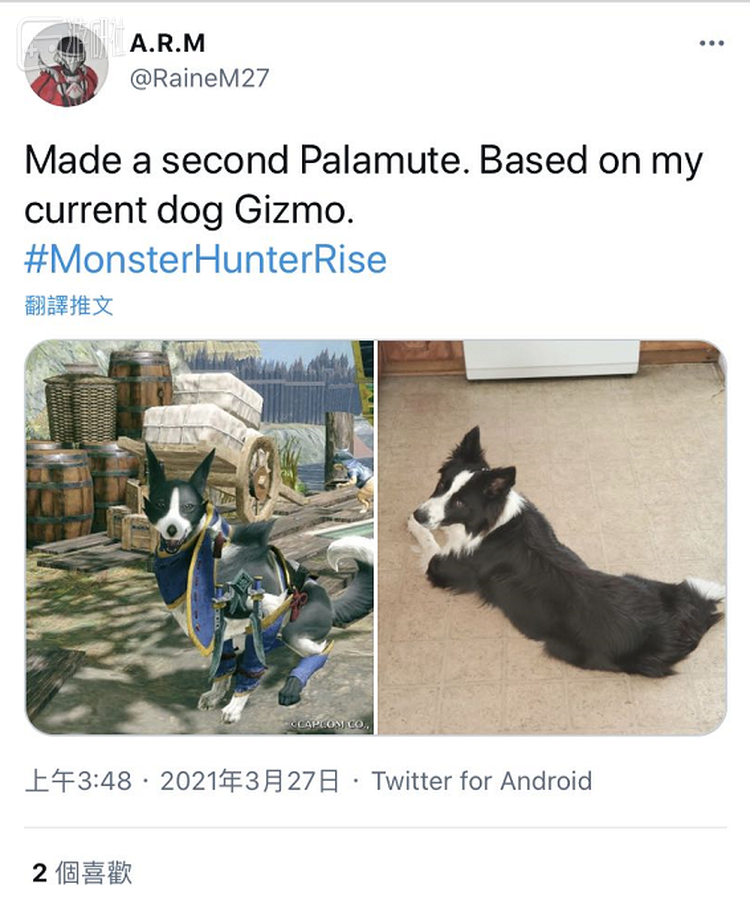Open the Palamute game screenshot image

pyautogui.click(x=200, y=537)
